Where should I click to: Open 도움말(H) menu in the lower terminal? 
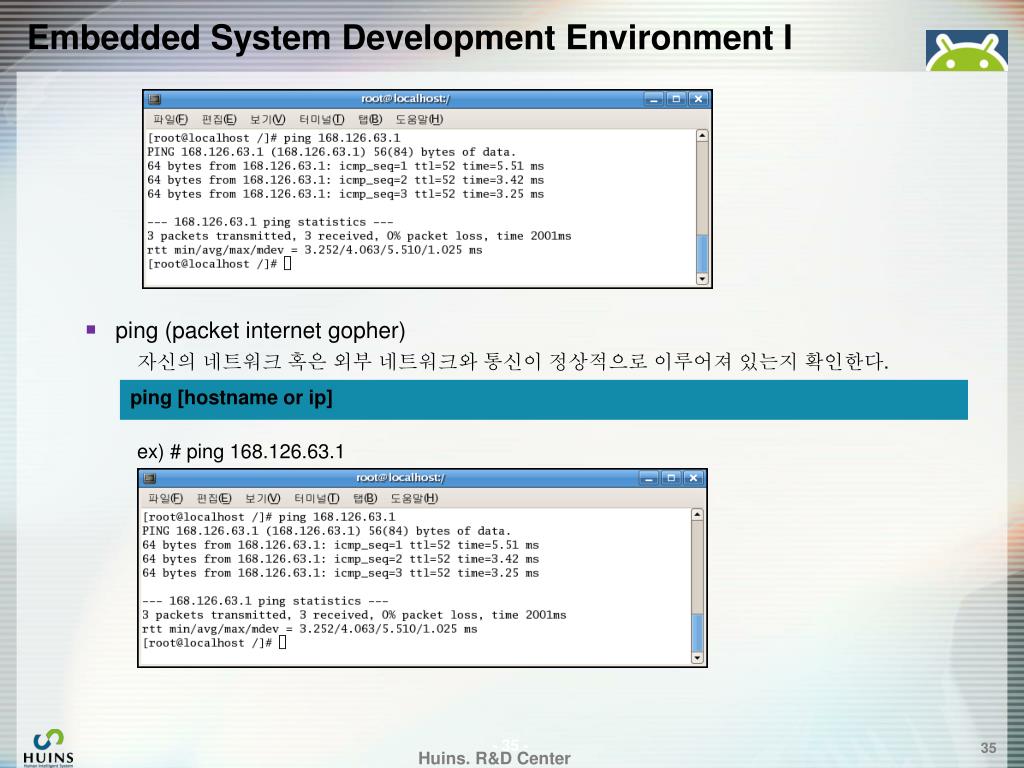click(x=414, y=499)
